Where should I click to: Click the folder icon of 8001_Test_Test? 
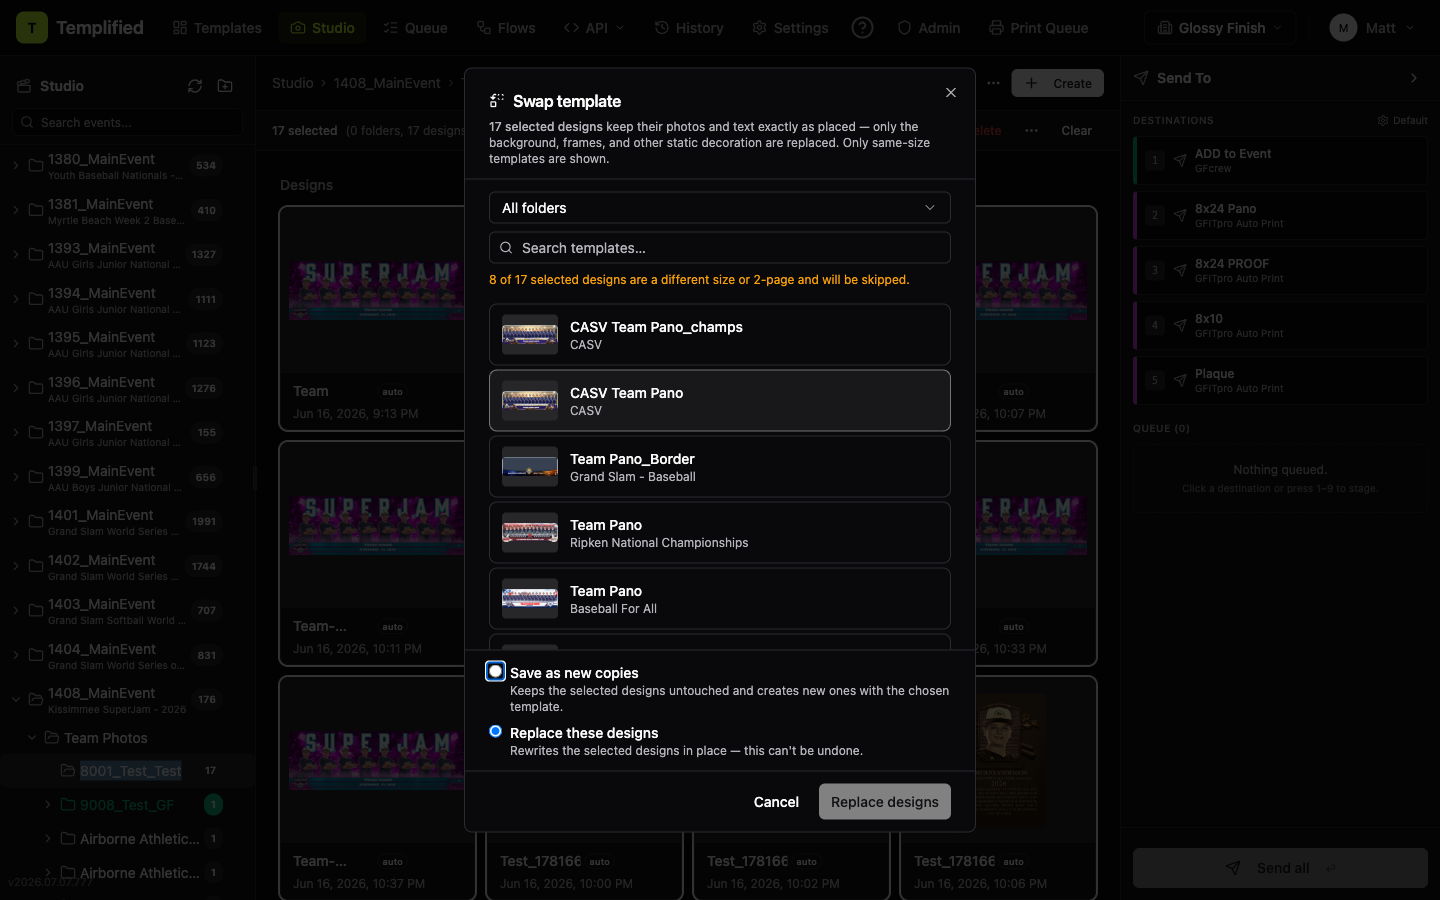point(68,771)
